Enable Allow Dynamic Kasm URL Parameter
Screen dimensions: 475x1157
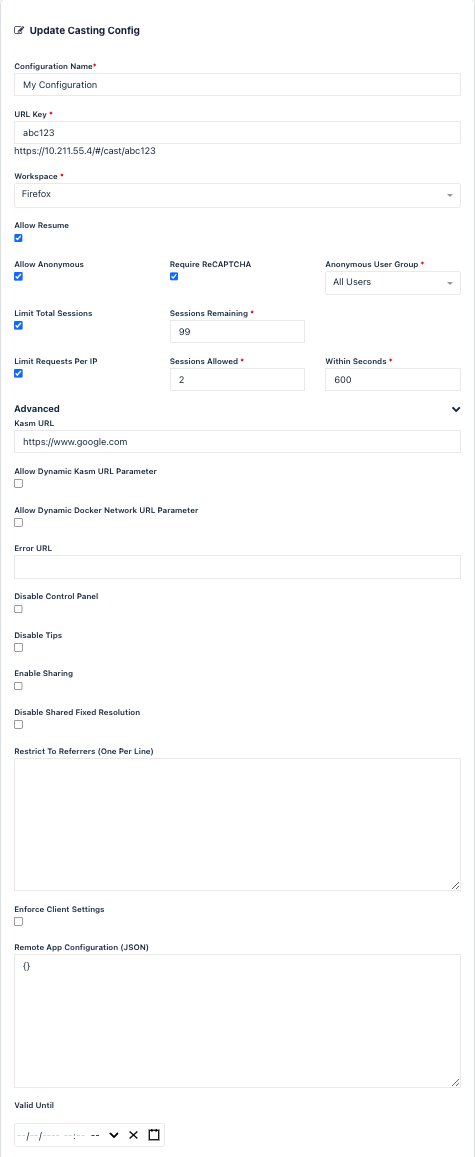tap(18, 484)
